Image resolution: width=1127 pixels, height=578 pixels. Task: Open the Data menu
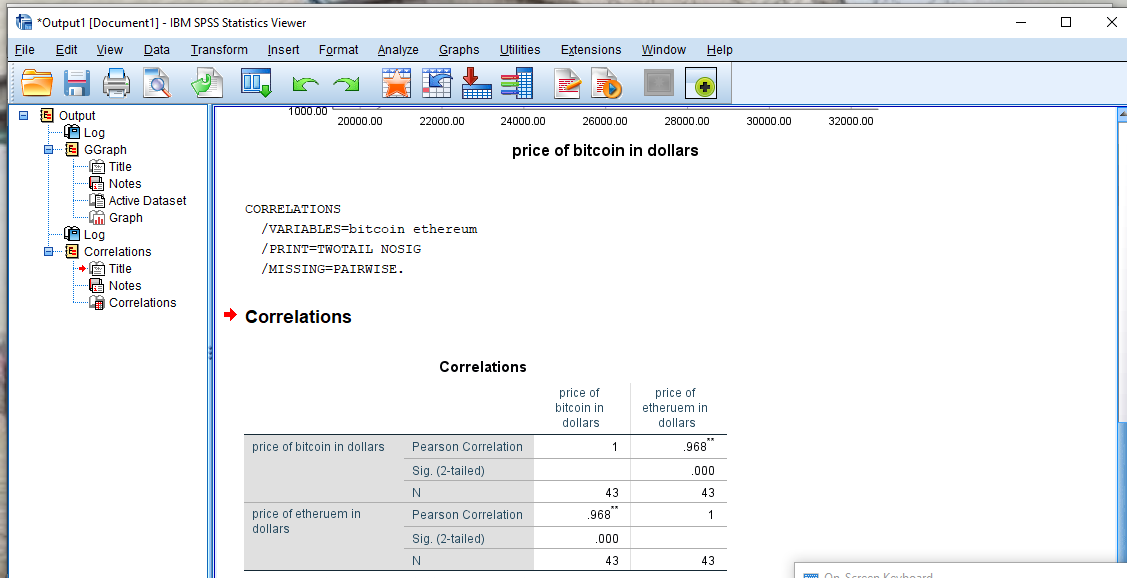pos(157,50)
